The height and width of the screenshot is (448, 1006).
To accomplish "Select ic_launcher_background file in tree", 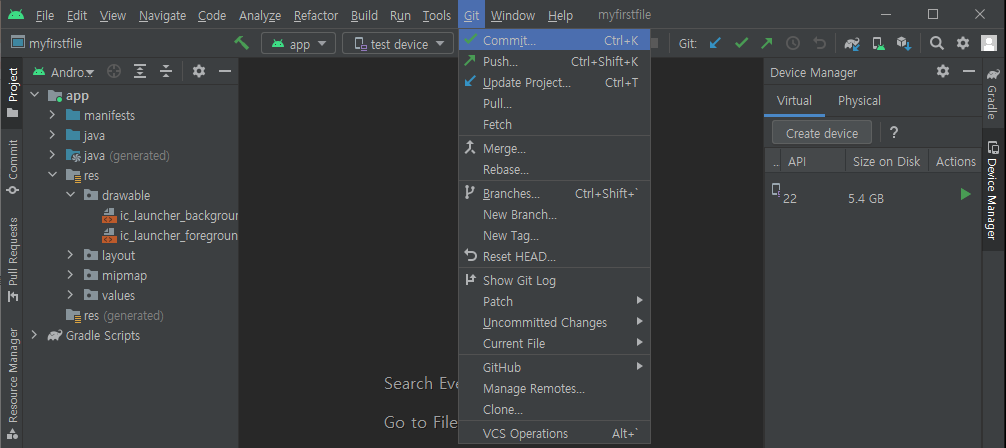I will point(171,216).
